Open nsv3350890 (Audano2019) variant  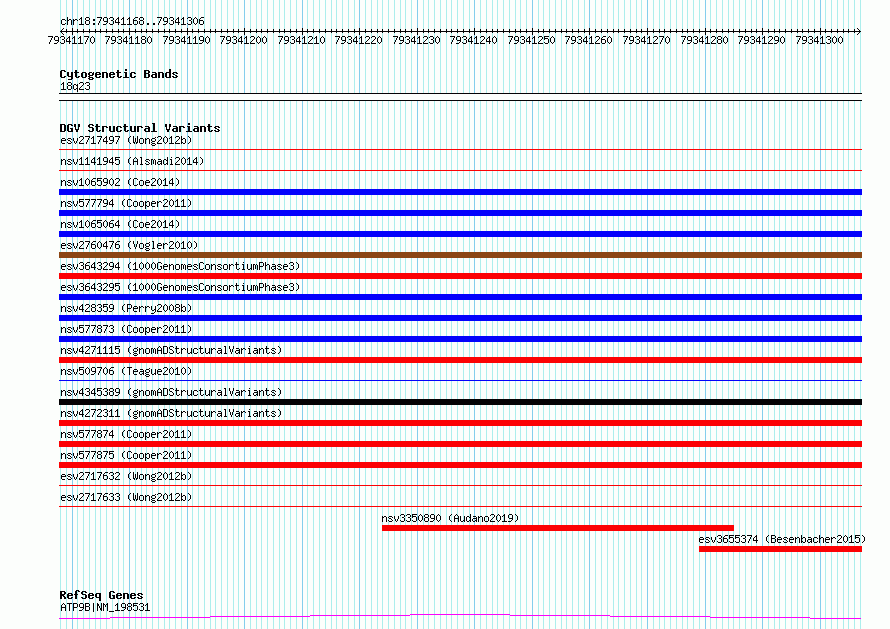click(x=450, y=518)
